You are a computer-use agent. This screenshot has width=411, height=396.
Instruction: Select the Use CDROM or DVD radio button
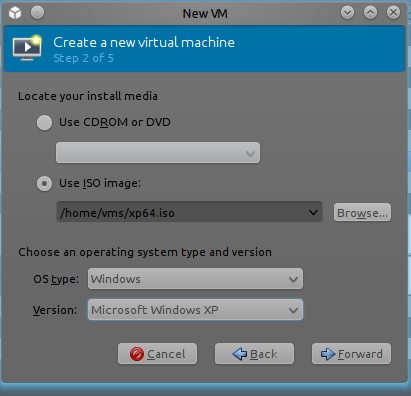[x=44, y=122]
